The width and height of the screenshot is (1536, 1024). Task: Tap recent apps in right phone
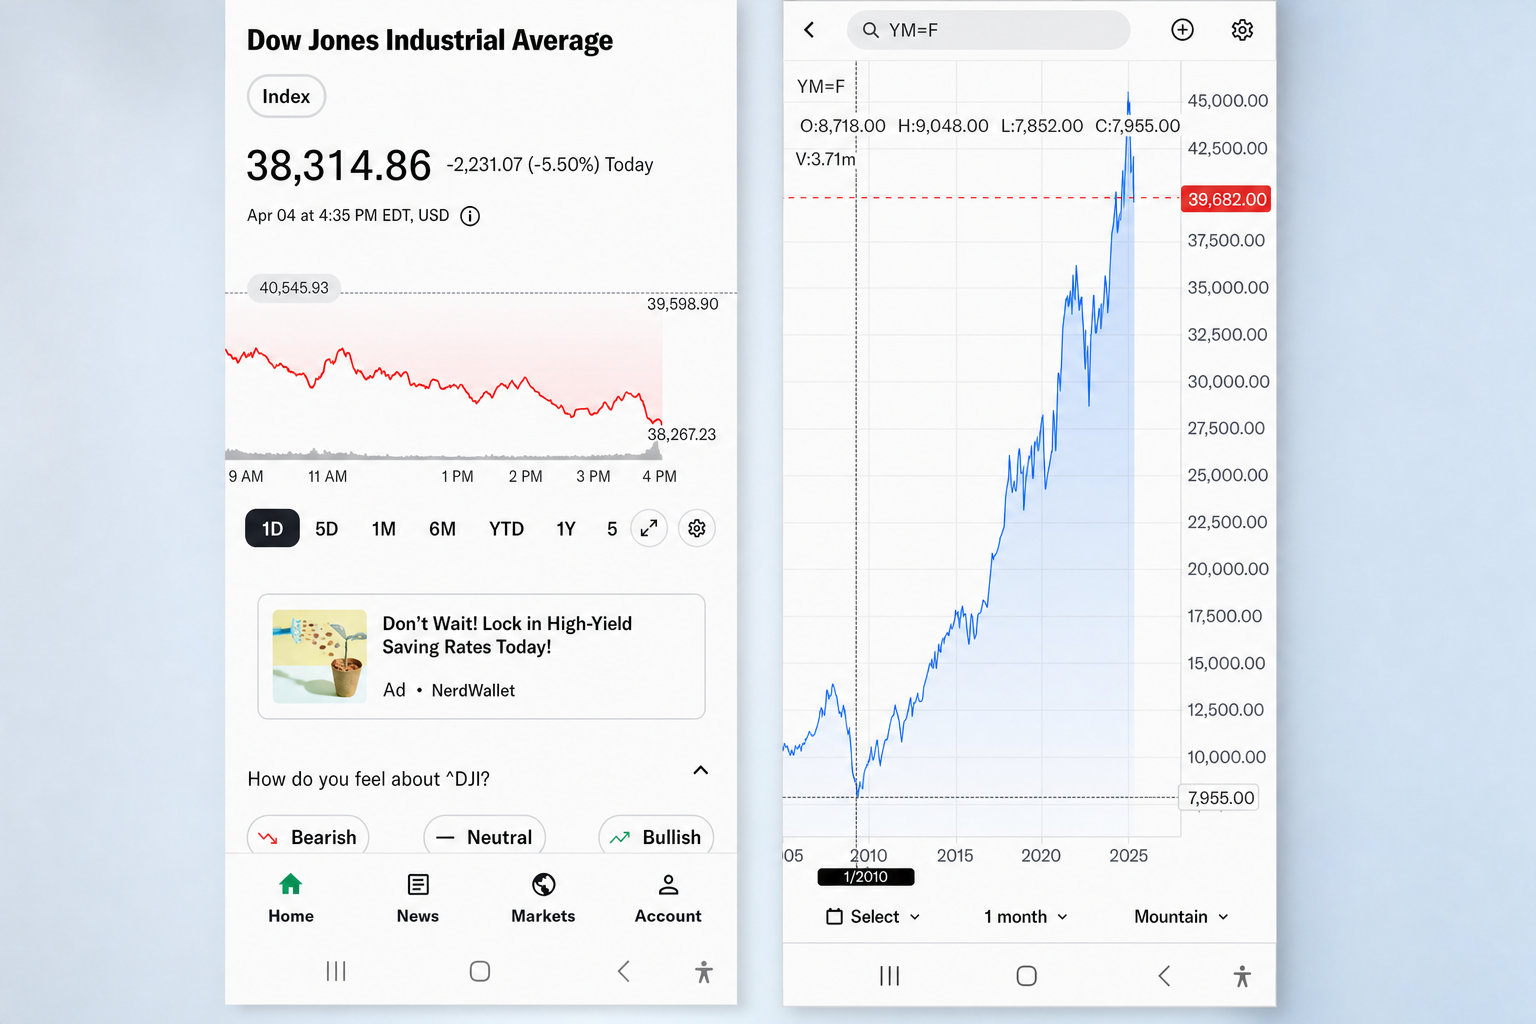pyautogui.click(x=890, y=976)
